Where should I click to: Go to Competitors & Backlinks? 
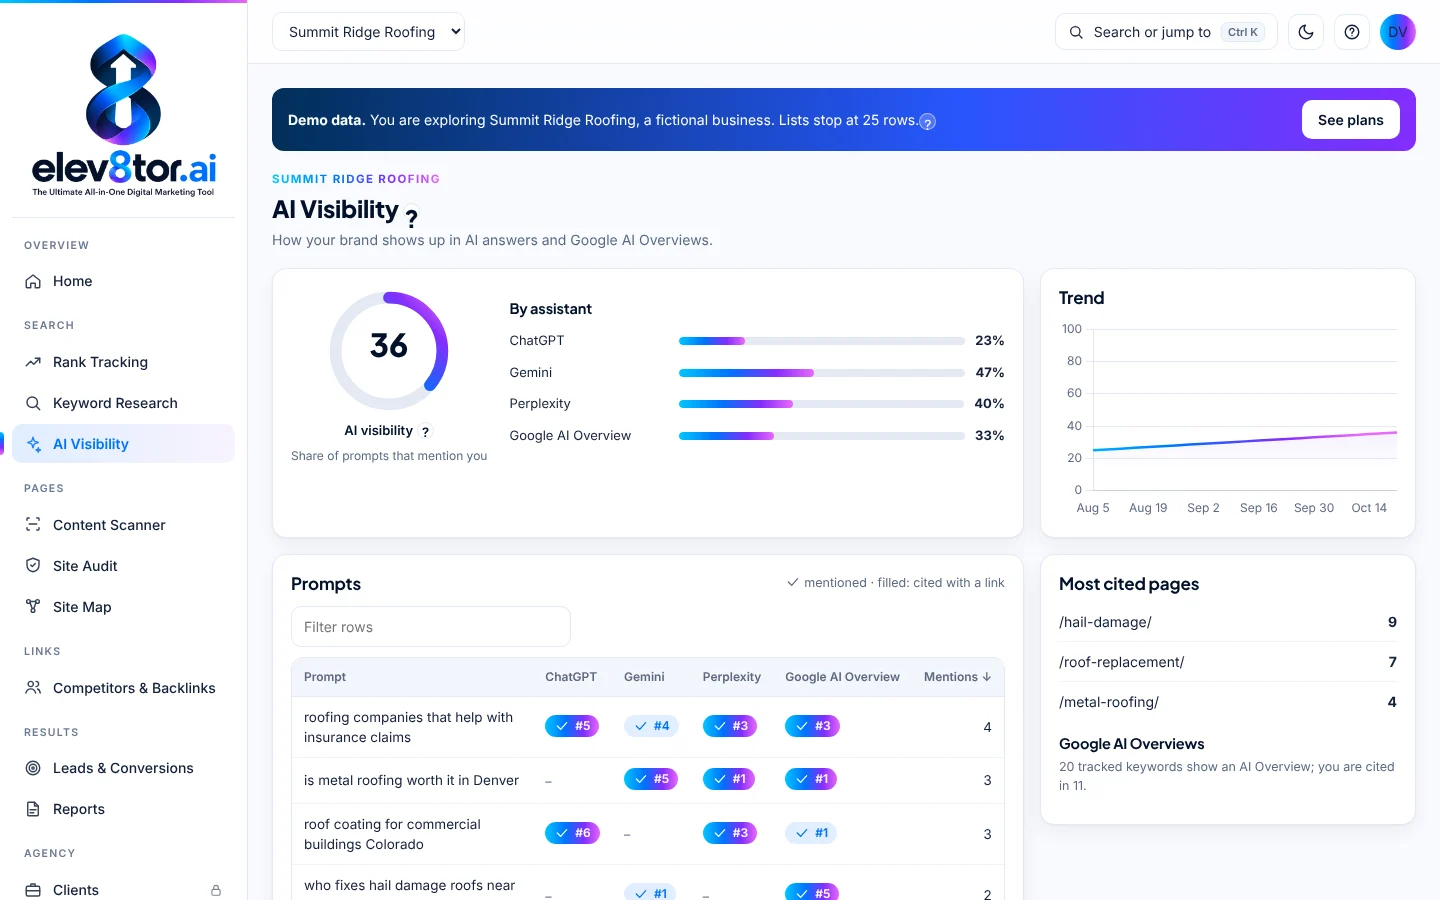[x=124, y=688]
